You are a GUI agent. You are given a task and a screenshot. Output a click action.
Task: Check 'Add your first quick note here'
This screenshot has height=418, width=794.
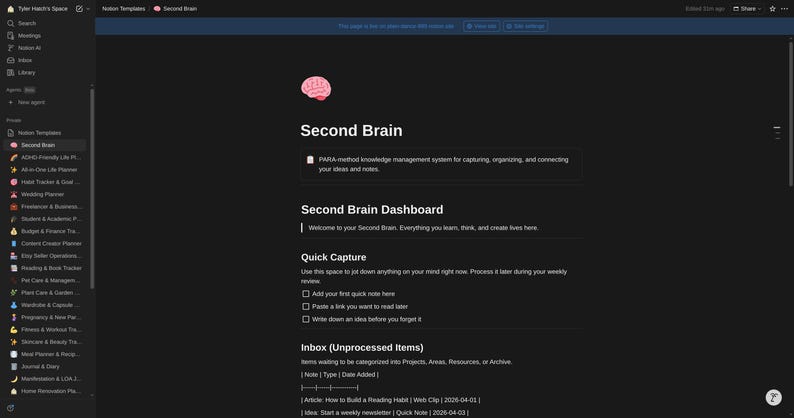(306, 294)
